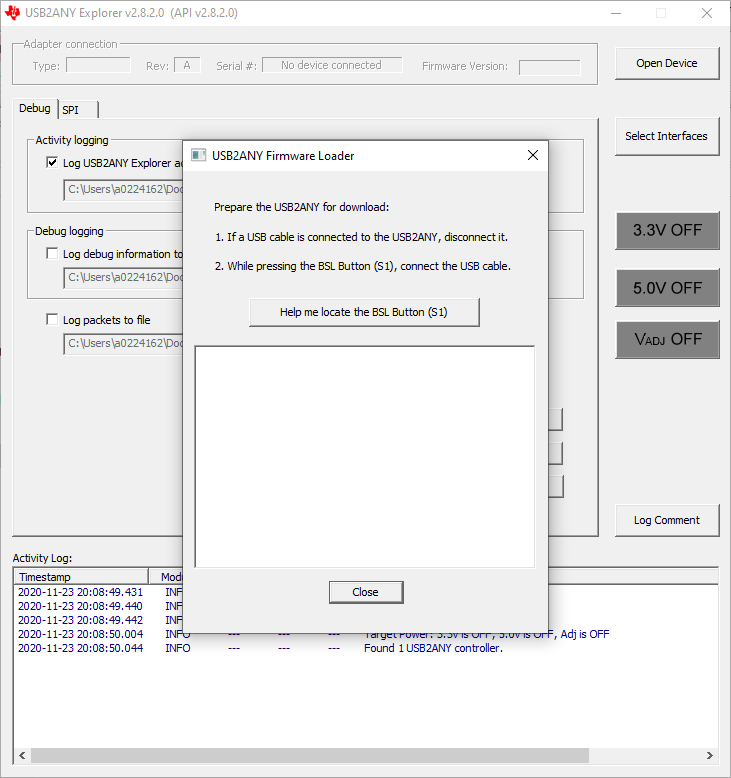Click the Close button in Firmware Loader
The width and height of the screenshot is (731, 778).
tap(366, 592)
